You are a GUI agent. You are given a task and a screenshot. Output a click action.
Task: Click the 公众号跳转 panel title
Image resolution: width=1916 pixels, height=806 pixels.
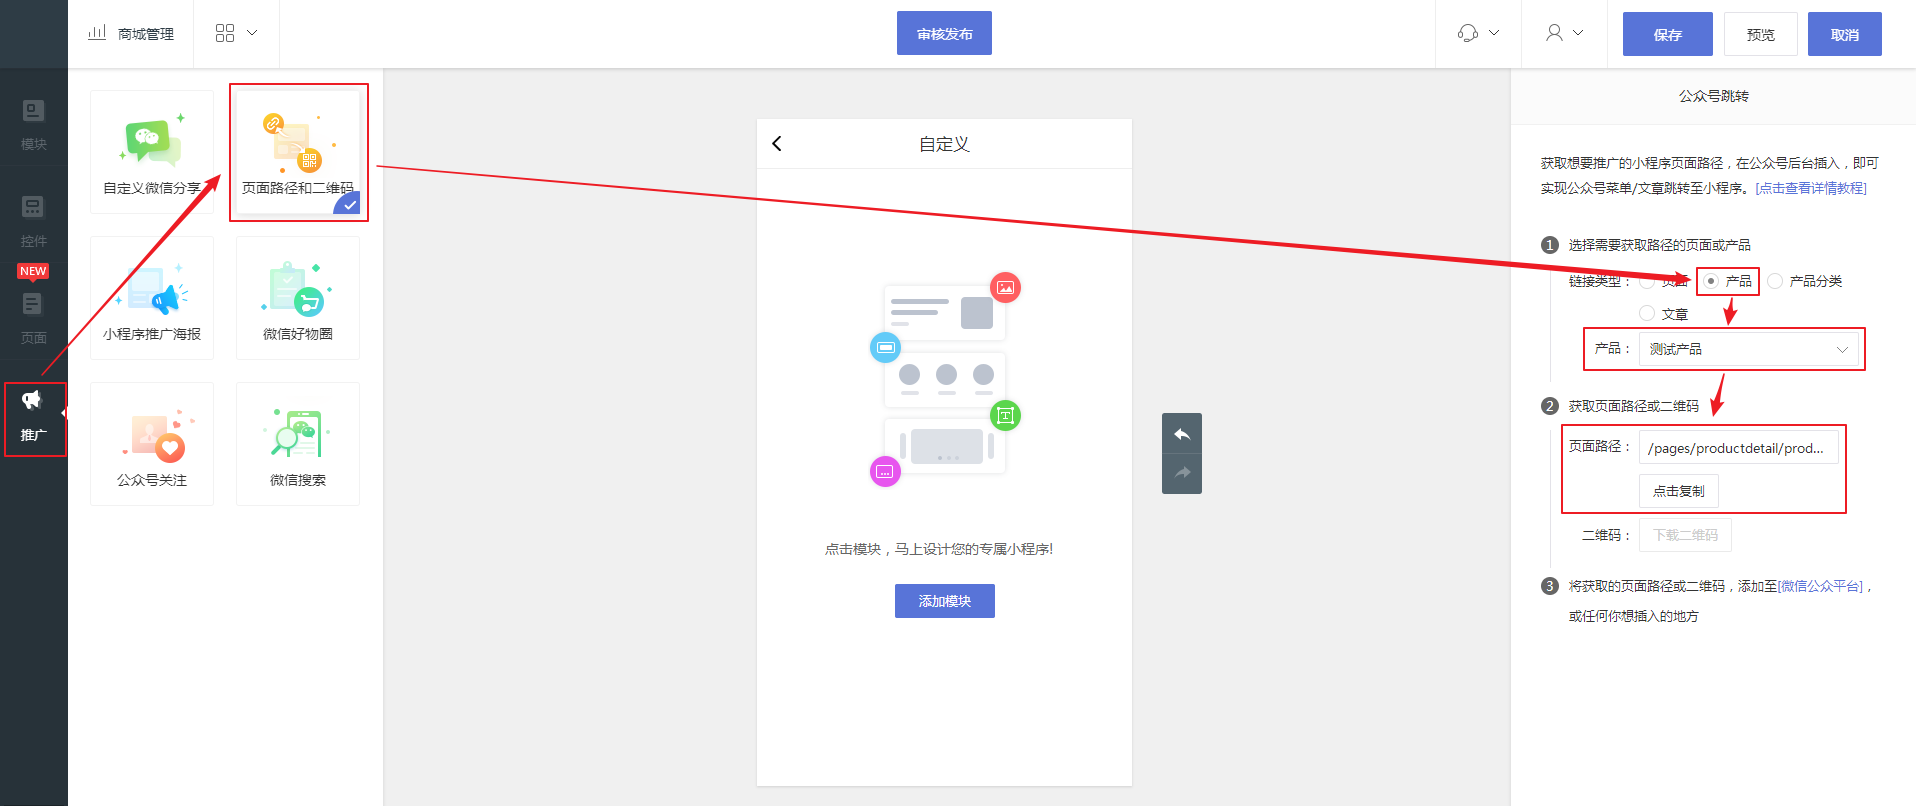tap(1714, 96)
